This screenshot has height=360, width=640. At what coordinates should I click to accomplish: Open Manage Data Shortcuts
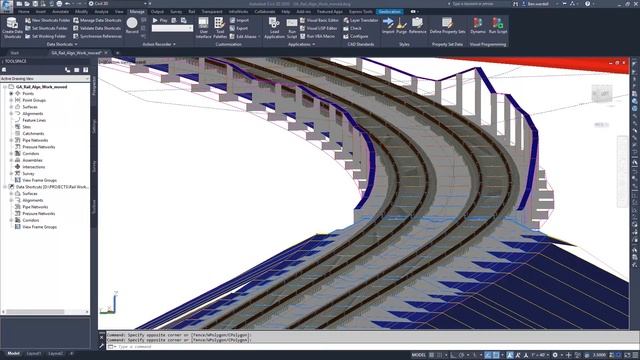pyautogui.click(x=97, y=20)
